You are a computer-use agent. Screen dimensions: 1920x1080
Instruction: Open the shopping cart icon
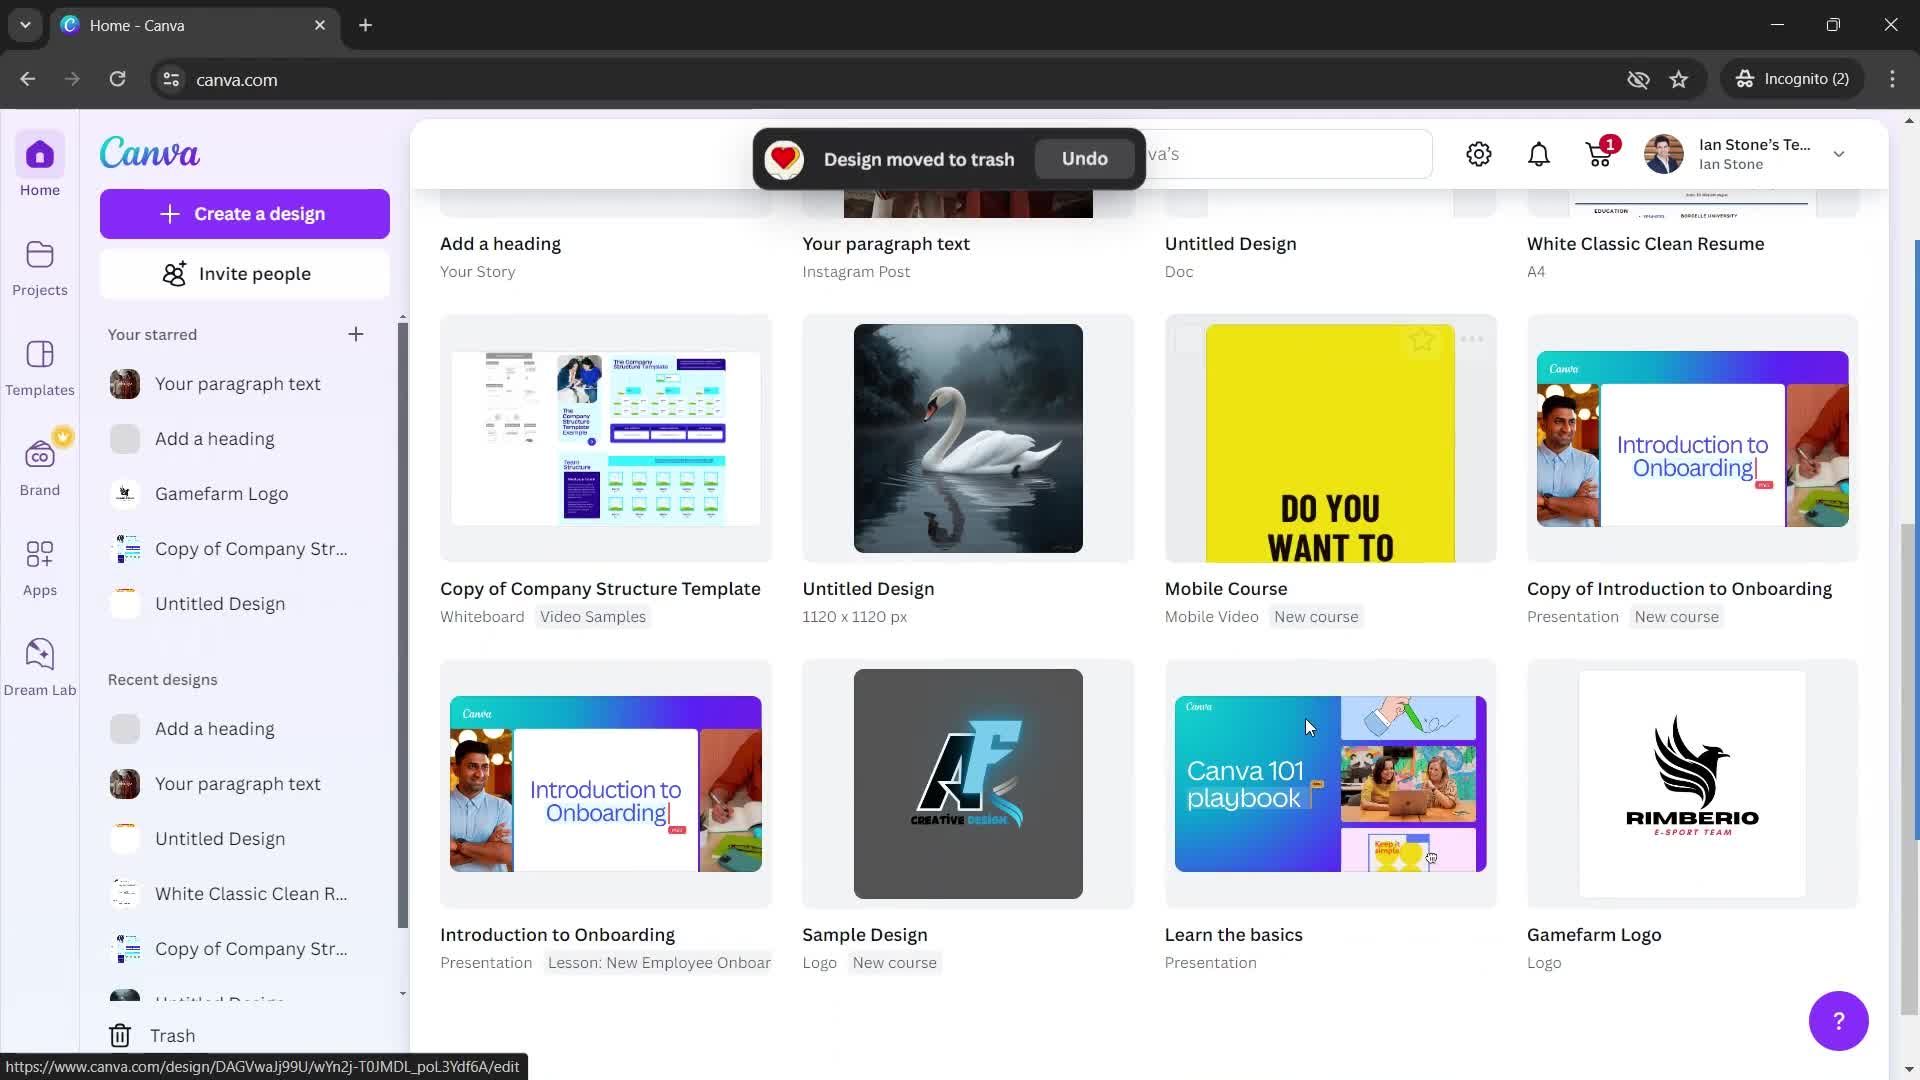1599,154
